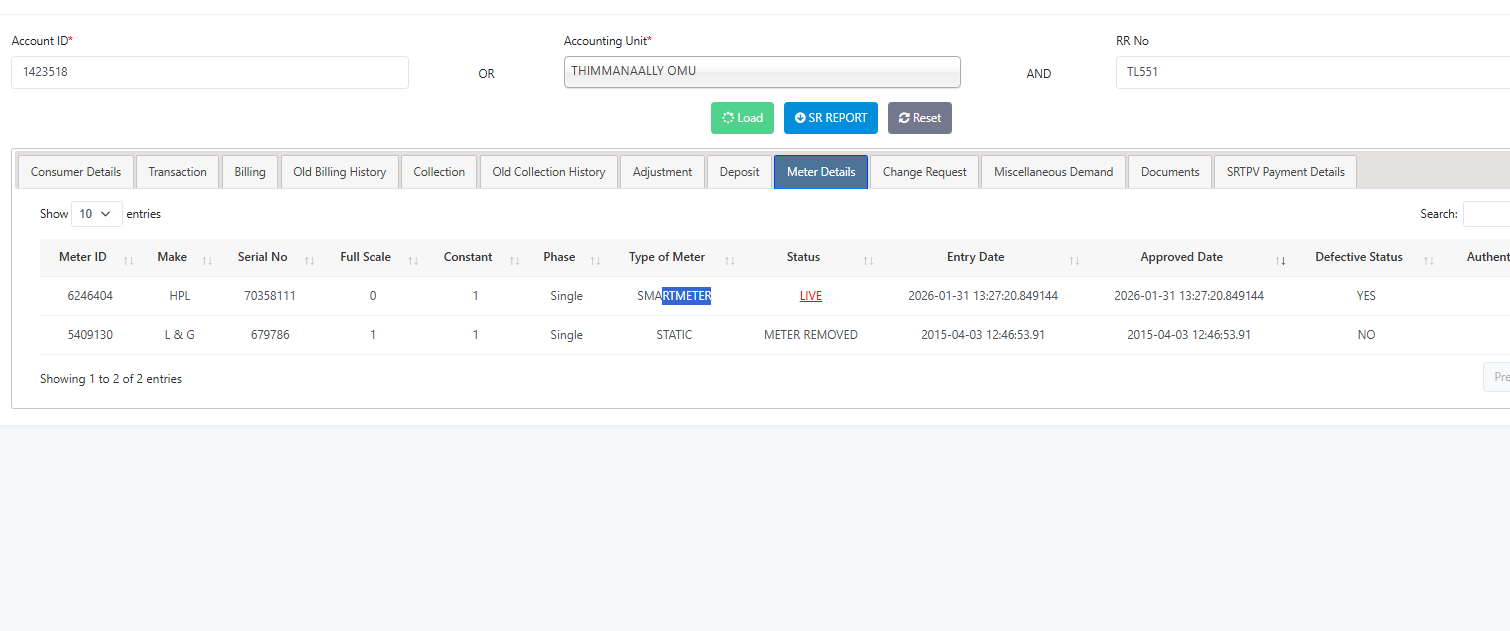Sort by Constant column arrows
The width and height of the screenshot is (1510, 631).
point(514,261)
